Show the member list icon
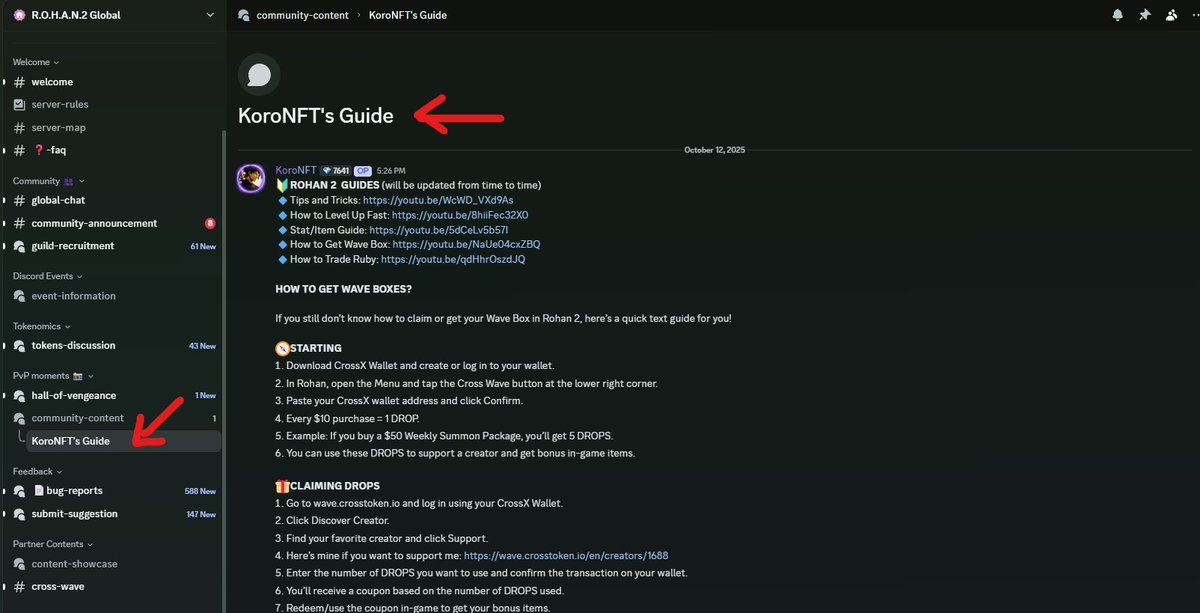The width and height of the screenshot is (1200, 613). click(x=1171, y=15)
